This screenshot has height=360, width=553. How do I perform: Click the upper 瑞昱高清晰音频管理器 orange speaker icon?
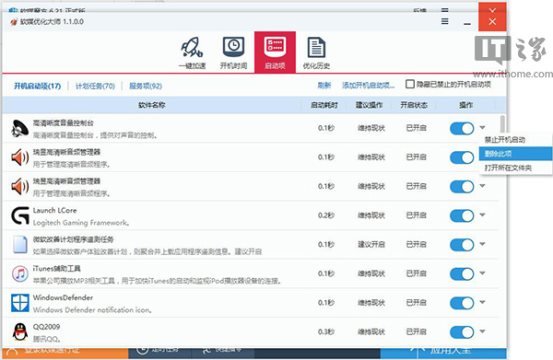(x=20, y=157)
